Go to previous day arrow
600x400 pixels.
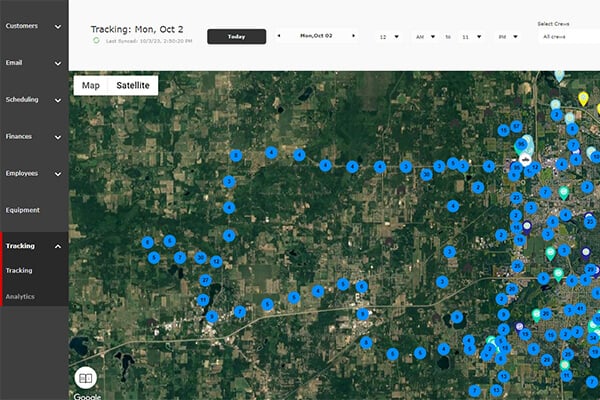pyautogui.click(x=279, y=36)
